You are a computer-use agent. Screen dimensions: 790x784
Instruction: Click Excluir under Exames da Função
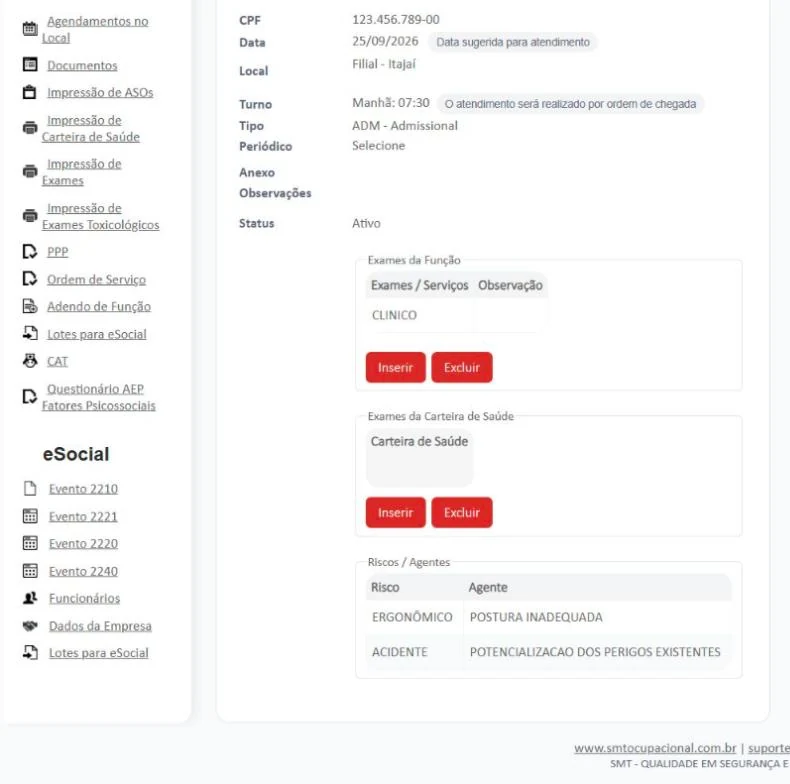(x=462, y=367)
